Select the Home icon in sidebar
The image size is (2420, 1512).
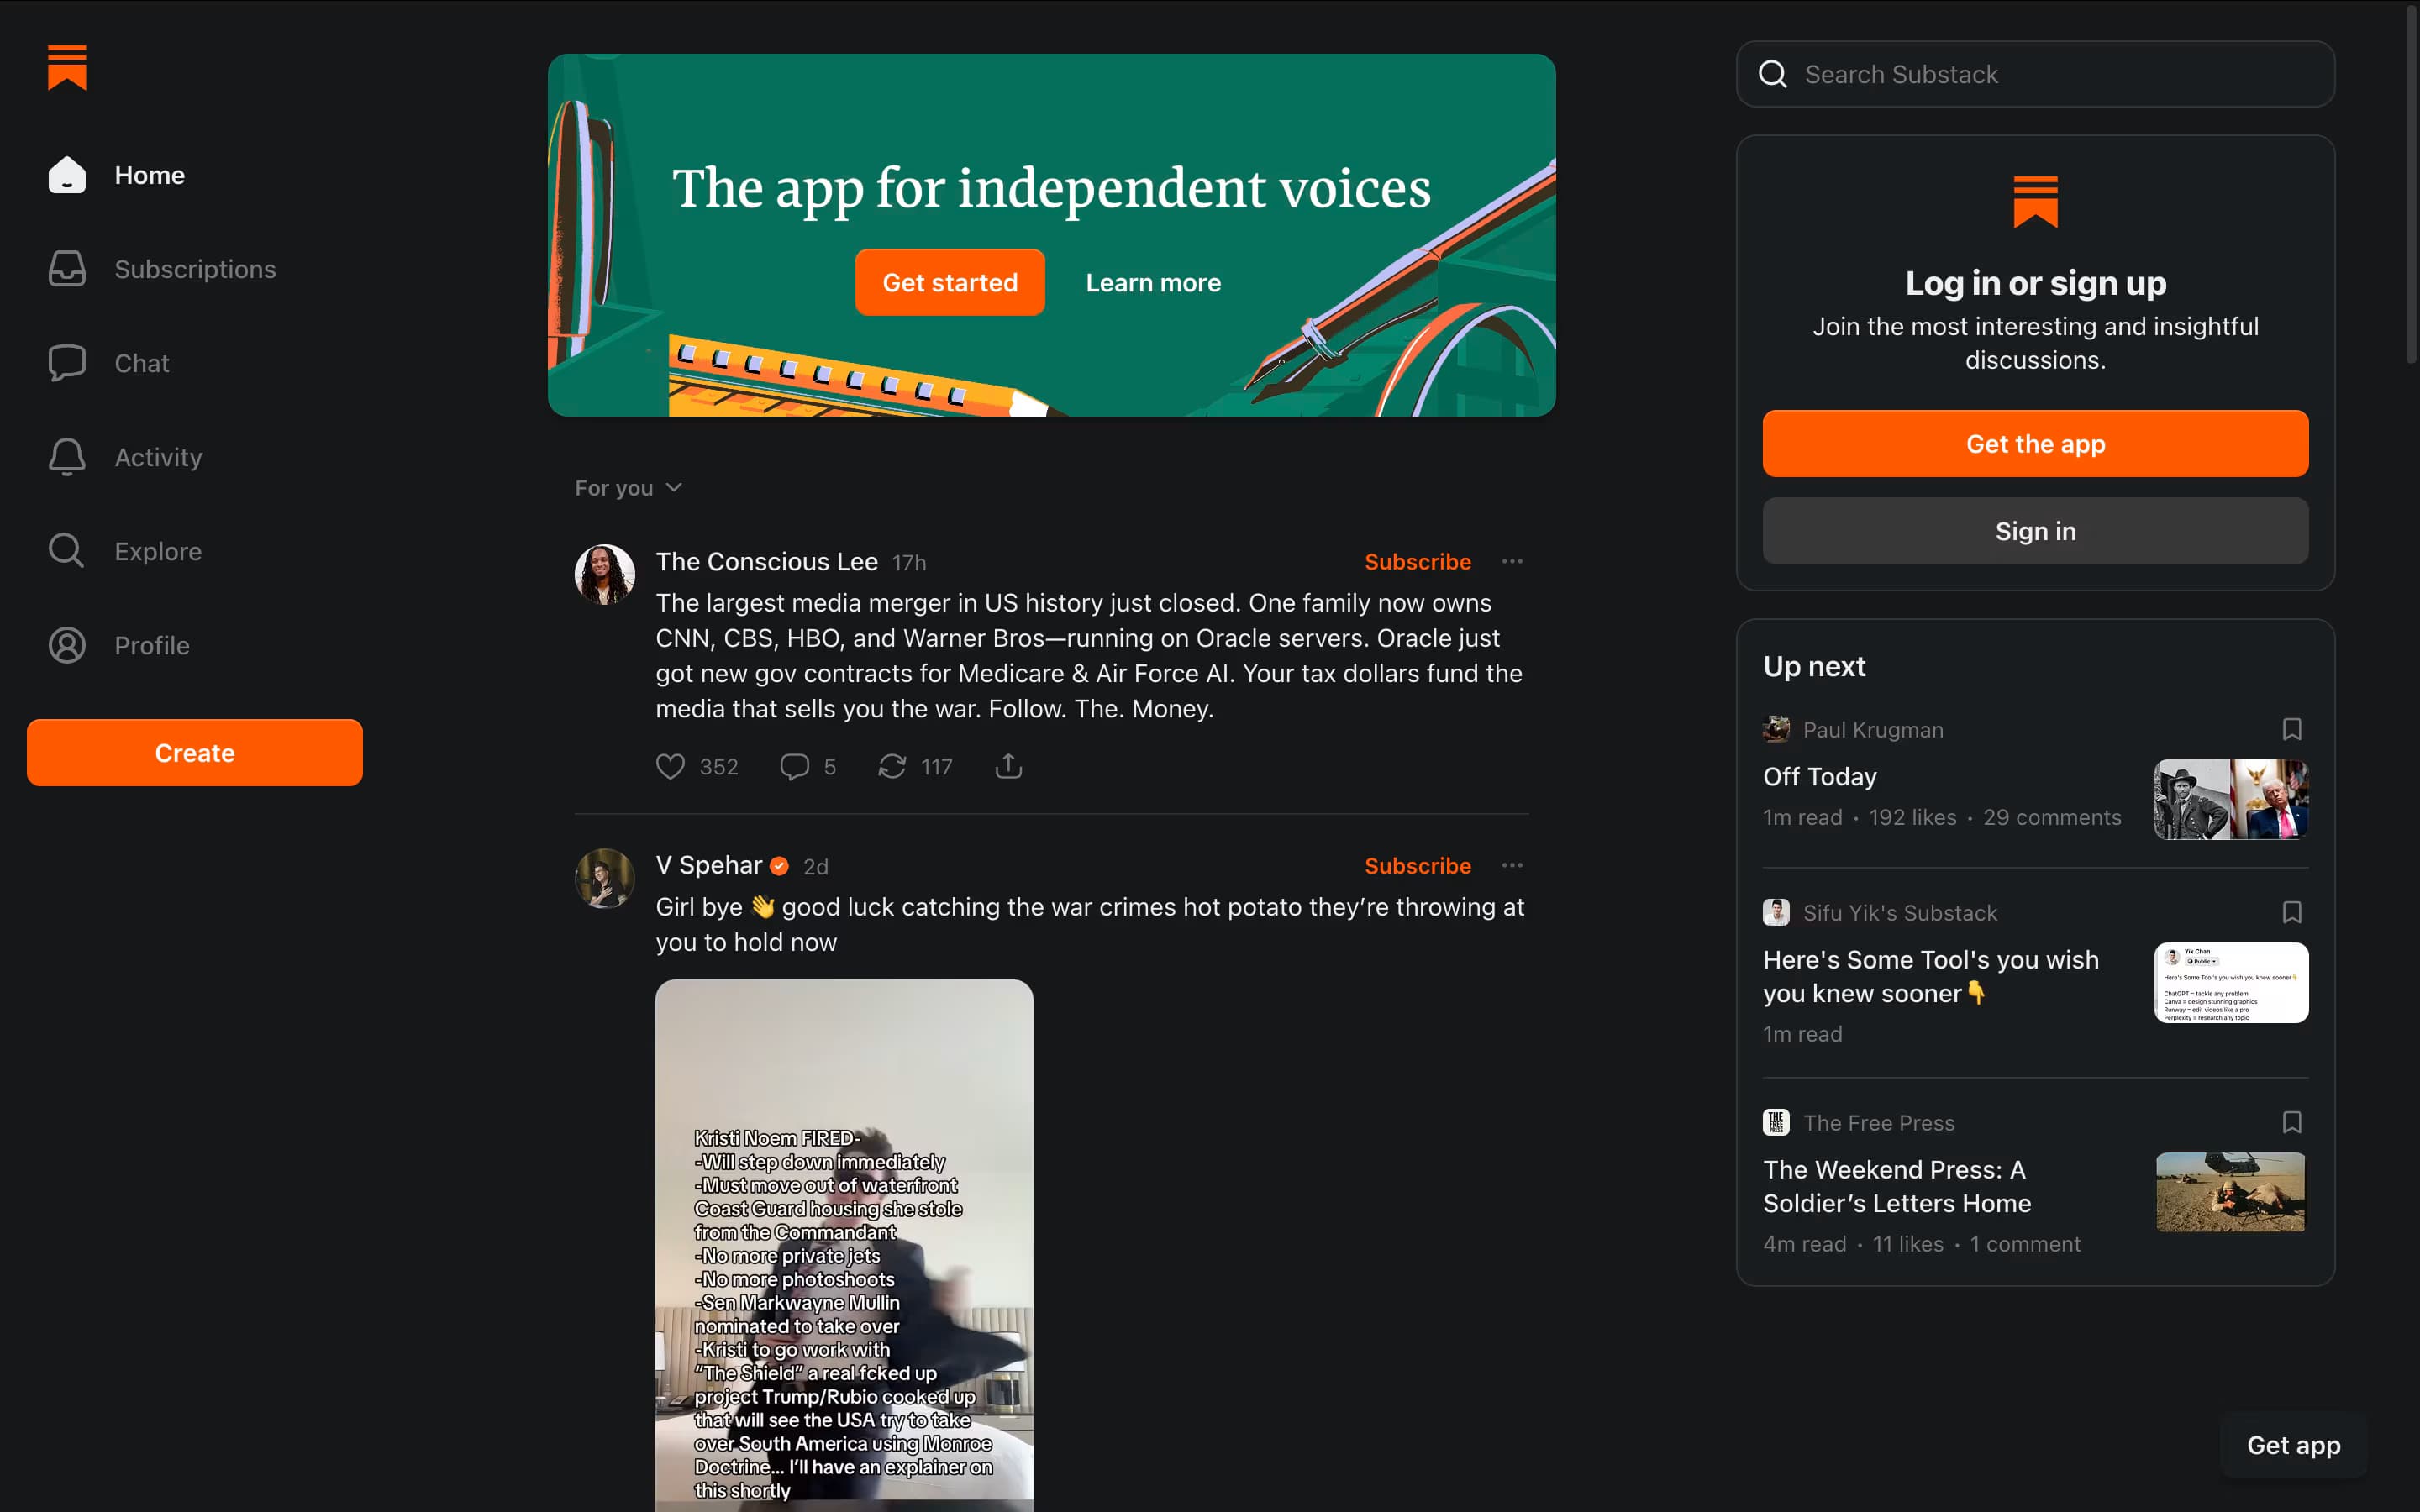[66, 175]
